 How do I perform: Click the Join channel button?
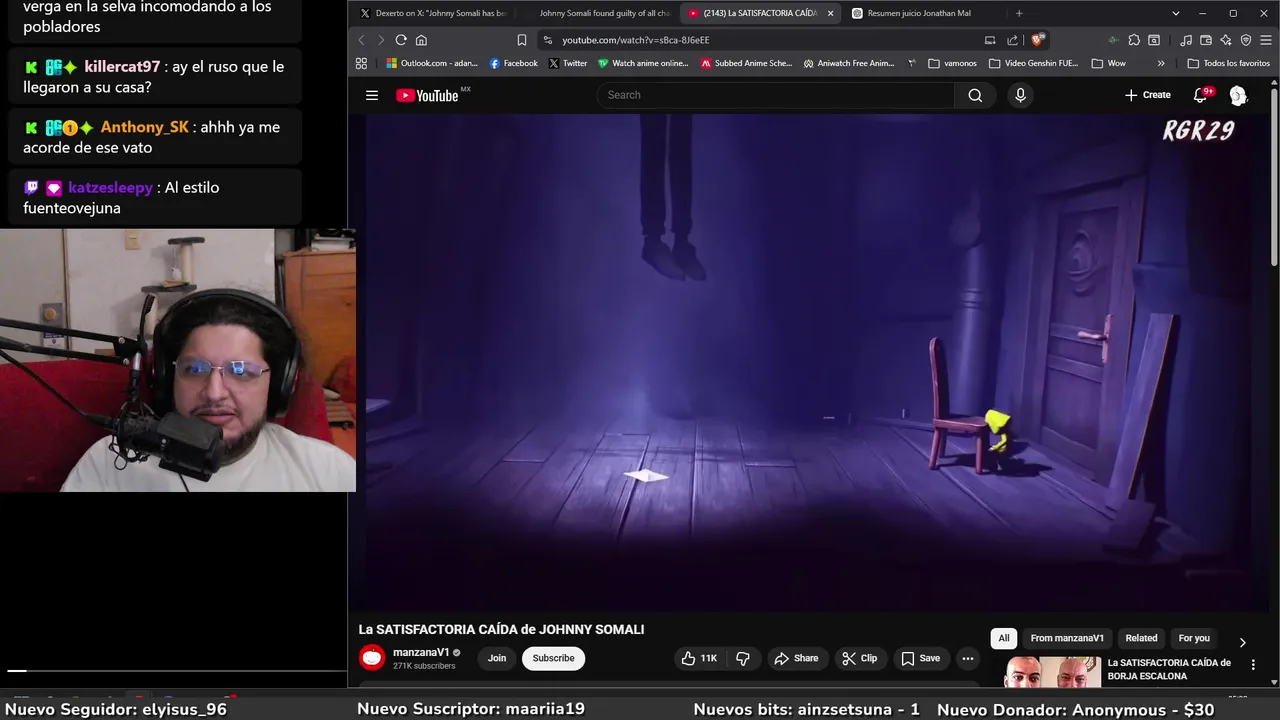coord(497,658)
